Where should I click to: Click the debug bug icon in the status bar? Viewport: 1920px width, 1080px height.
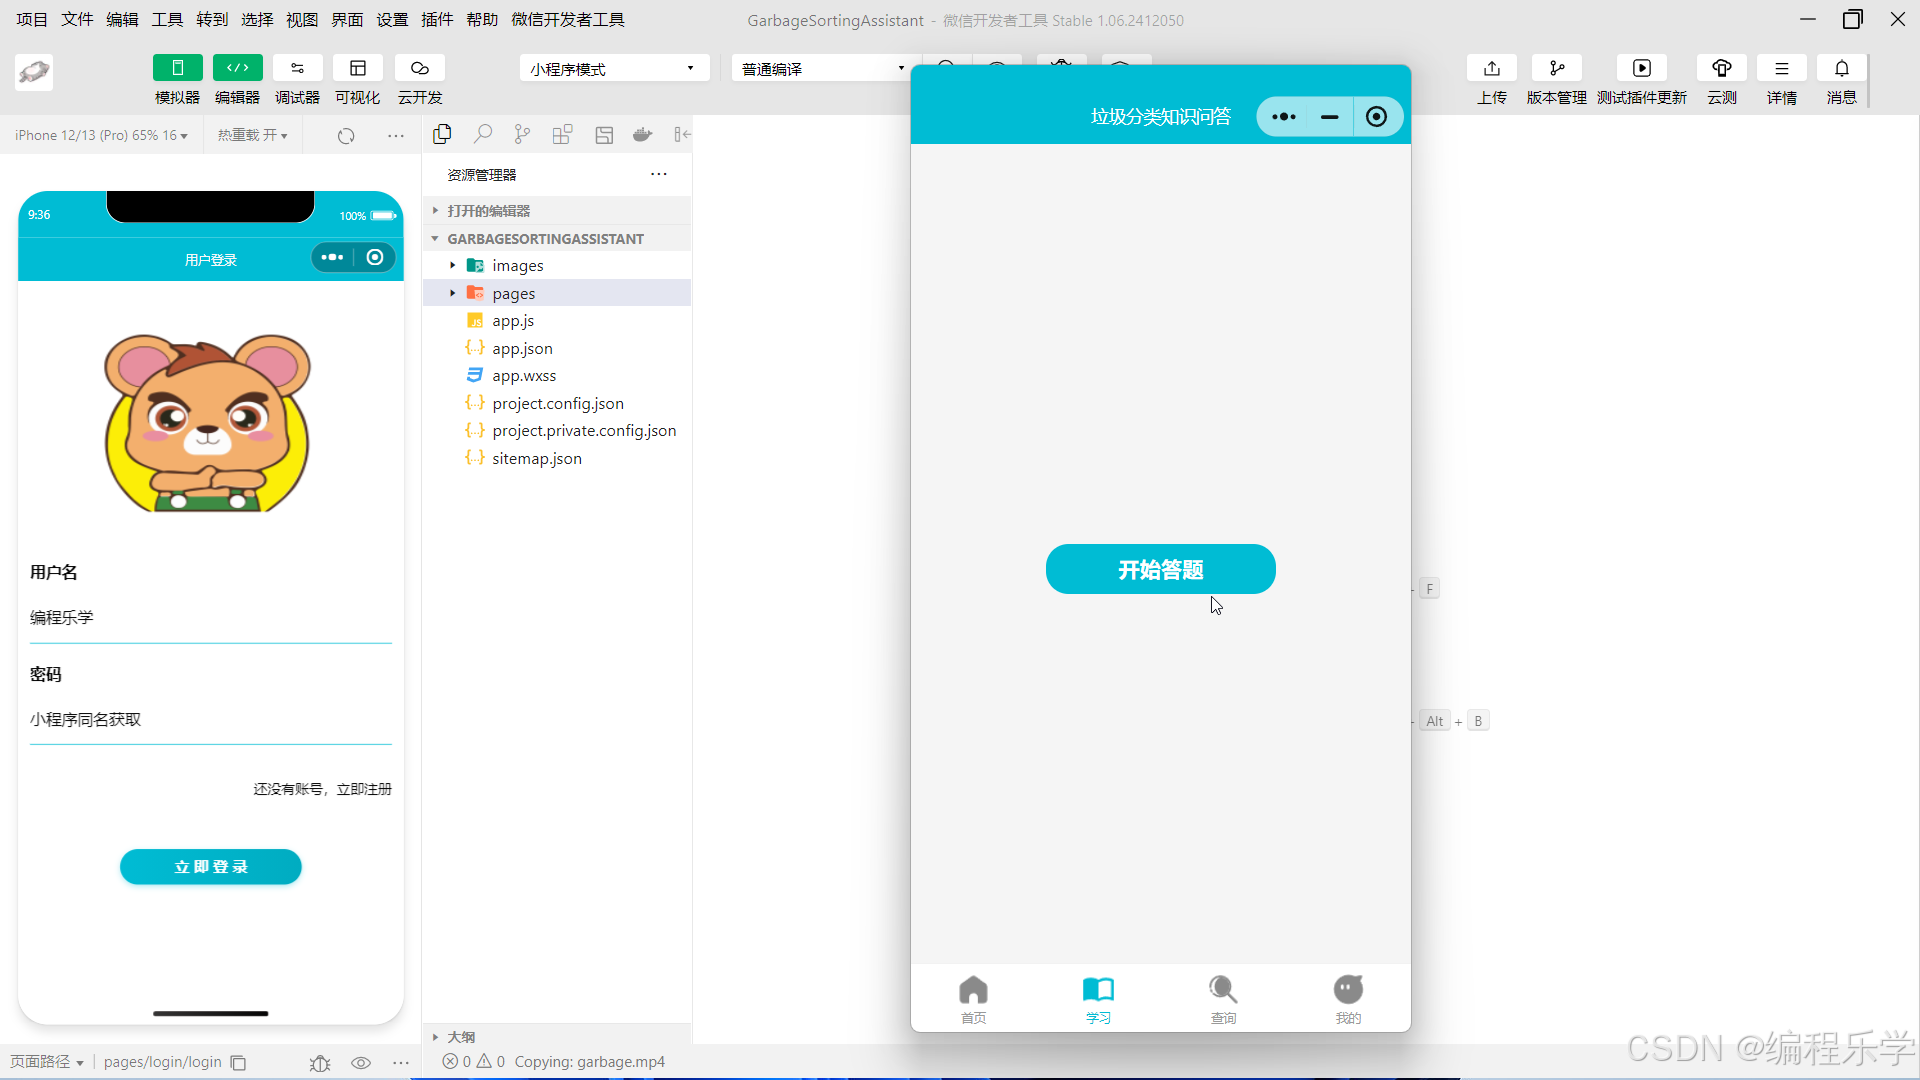coord(320,1063)
